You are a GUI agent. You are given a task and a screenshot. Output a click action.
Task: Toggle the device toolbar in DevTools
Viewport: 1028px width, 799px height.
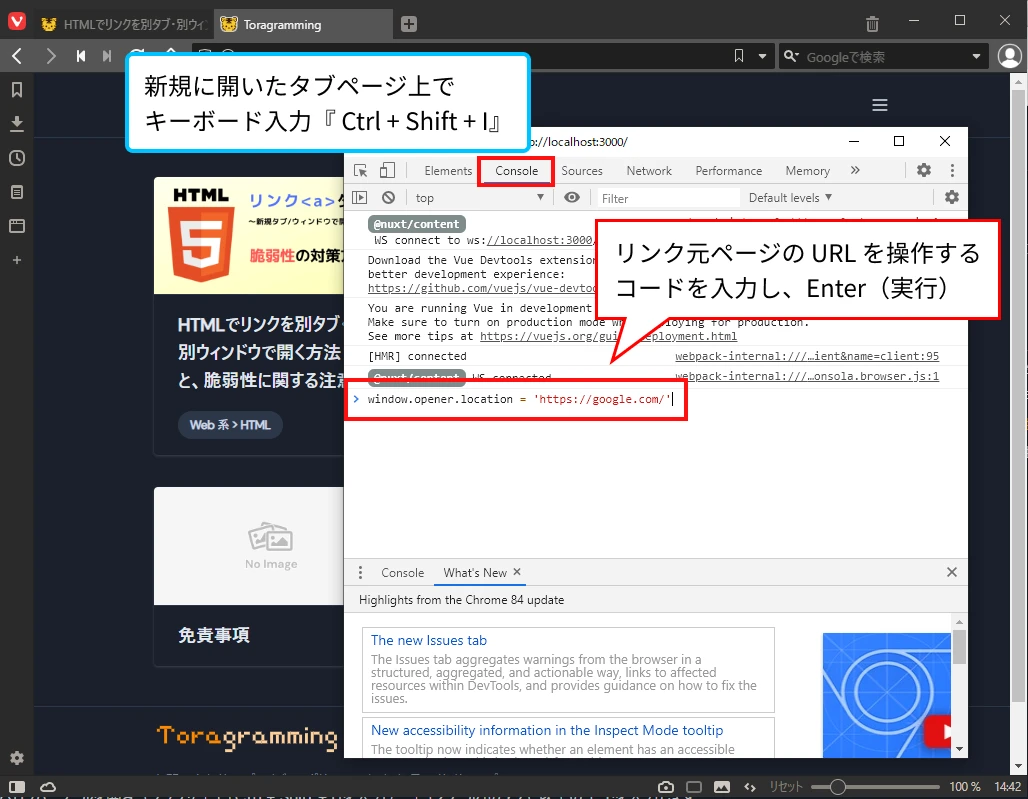point(387,170)
